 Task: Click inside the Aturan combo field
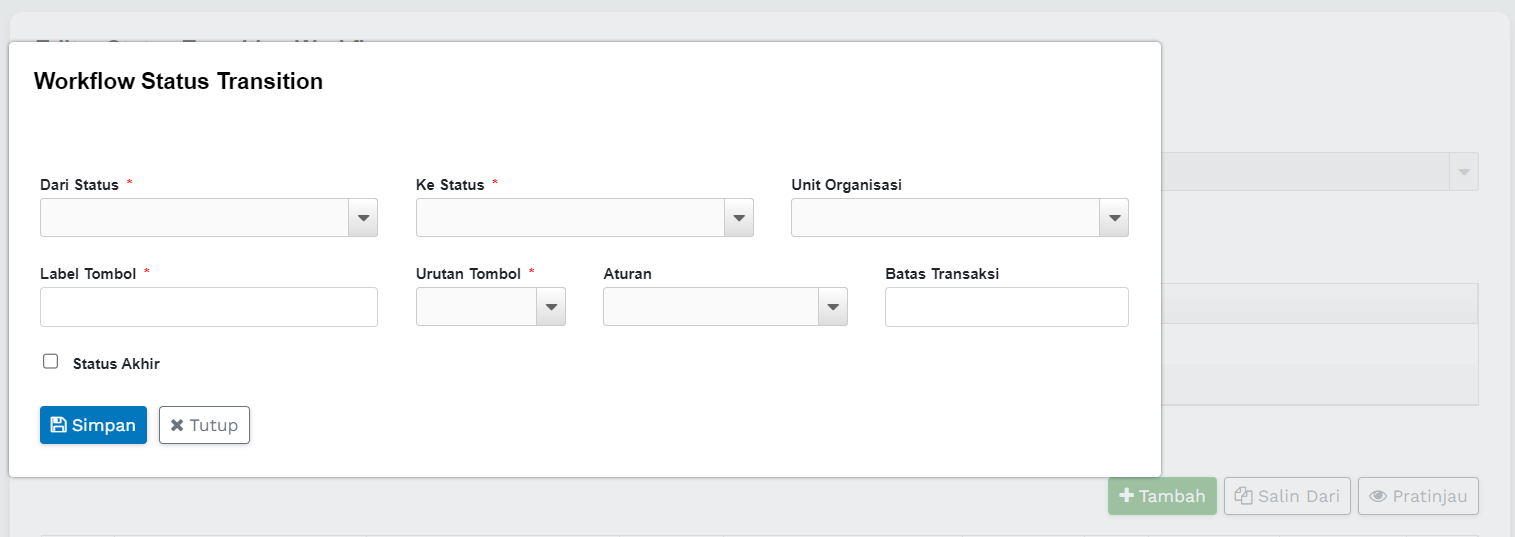(x=710, y=307)
